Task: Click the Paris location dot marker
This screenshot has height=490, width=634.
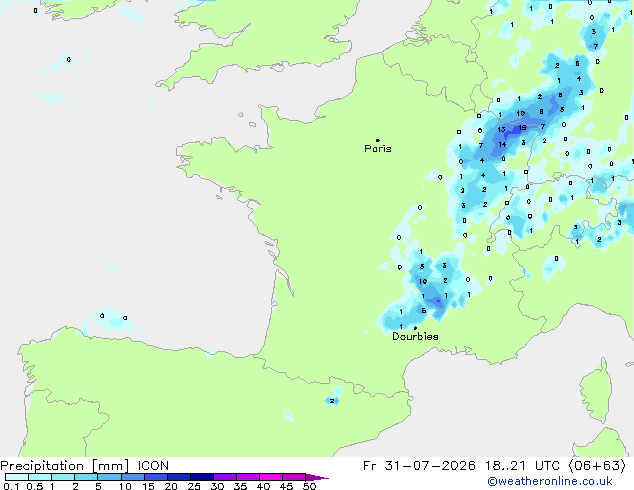Action: 378,140
